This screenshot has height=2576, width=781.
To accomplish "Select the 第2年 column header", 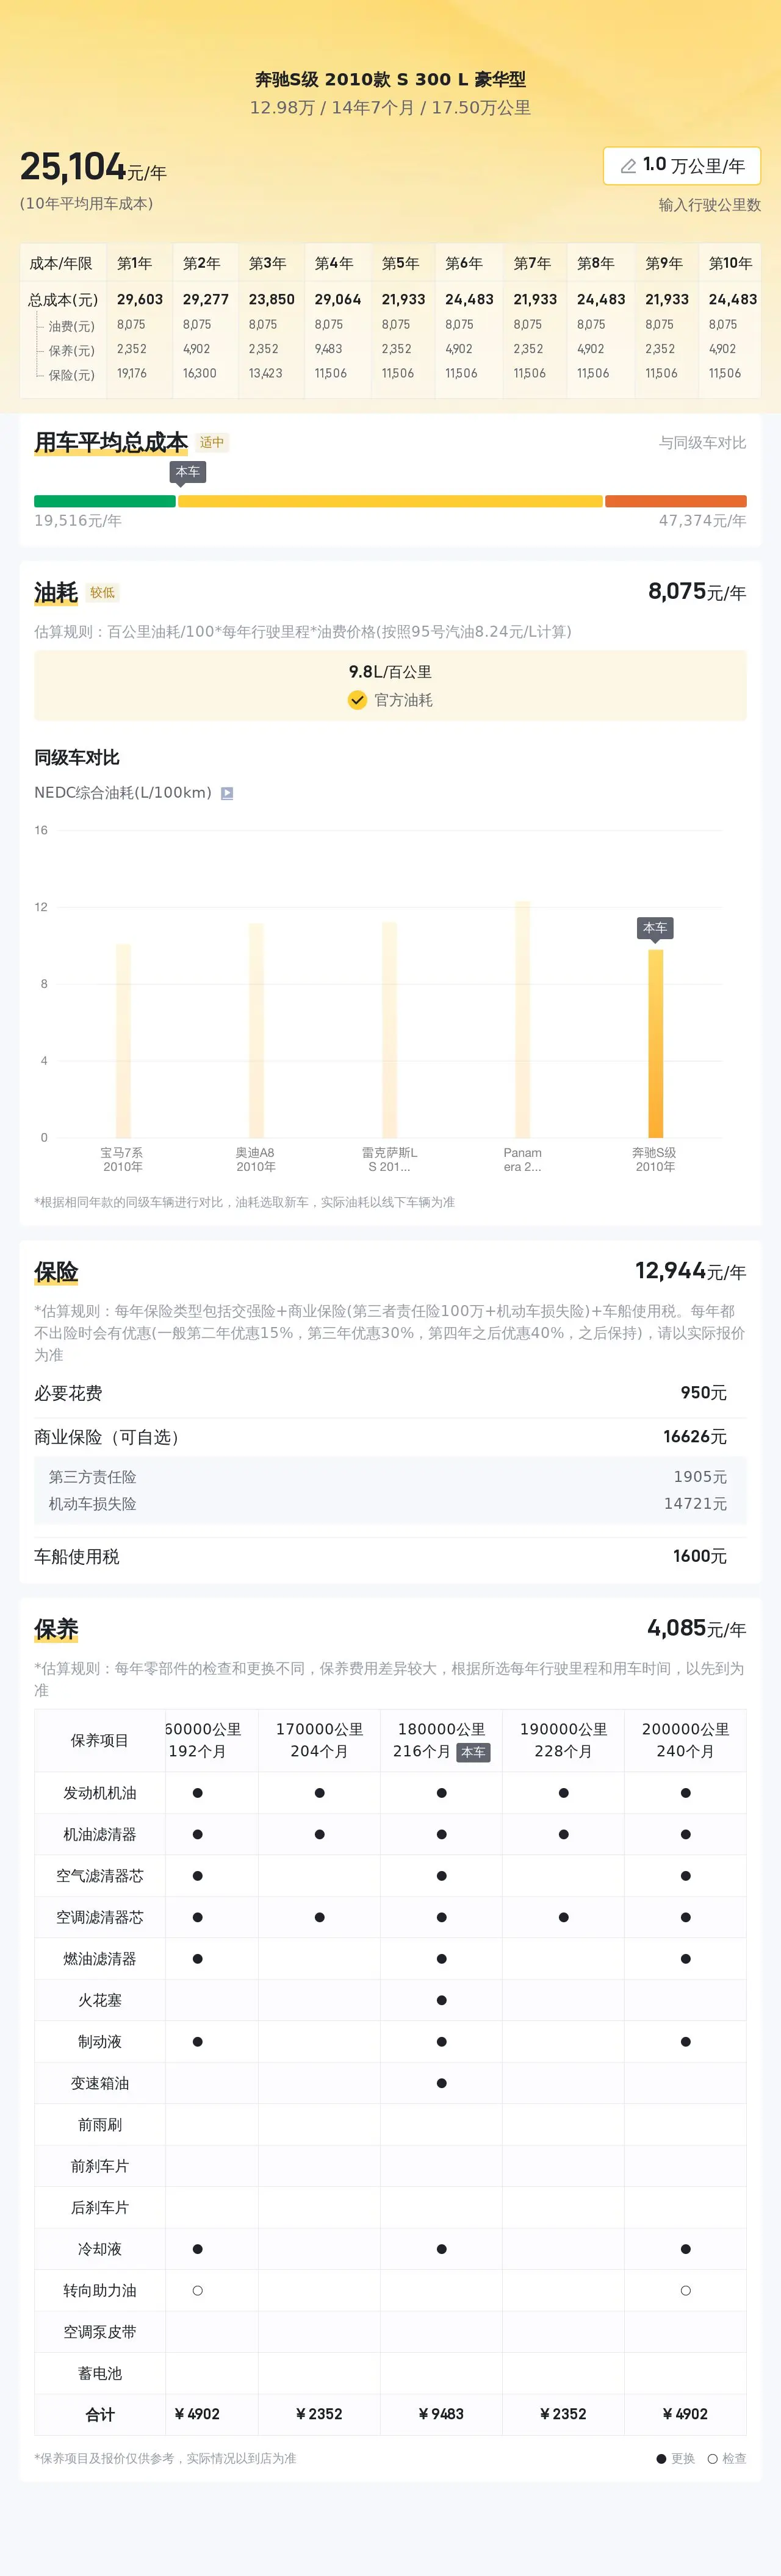I will coord(201,263).
